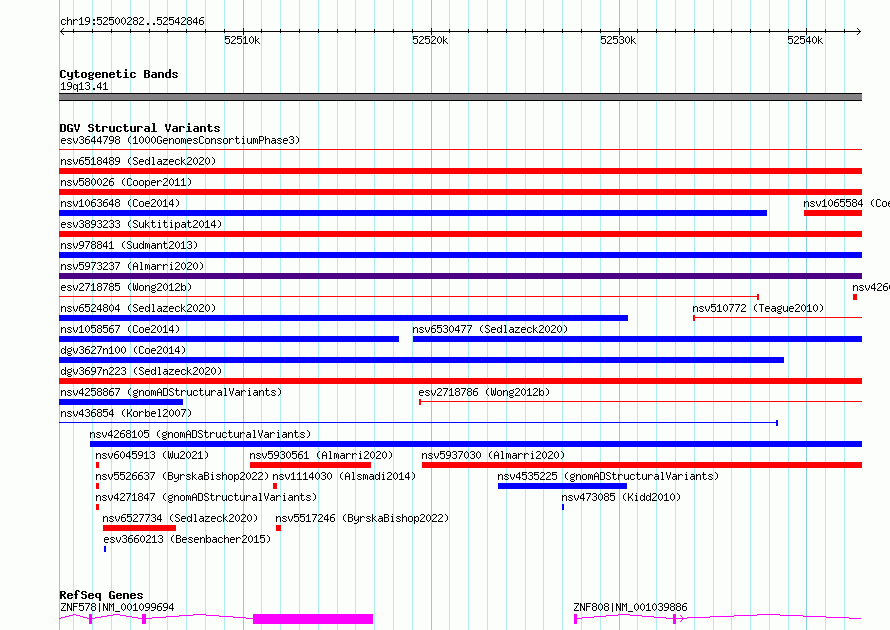Click the red bar under nsv1065584

pos(833,213)
